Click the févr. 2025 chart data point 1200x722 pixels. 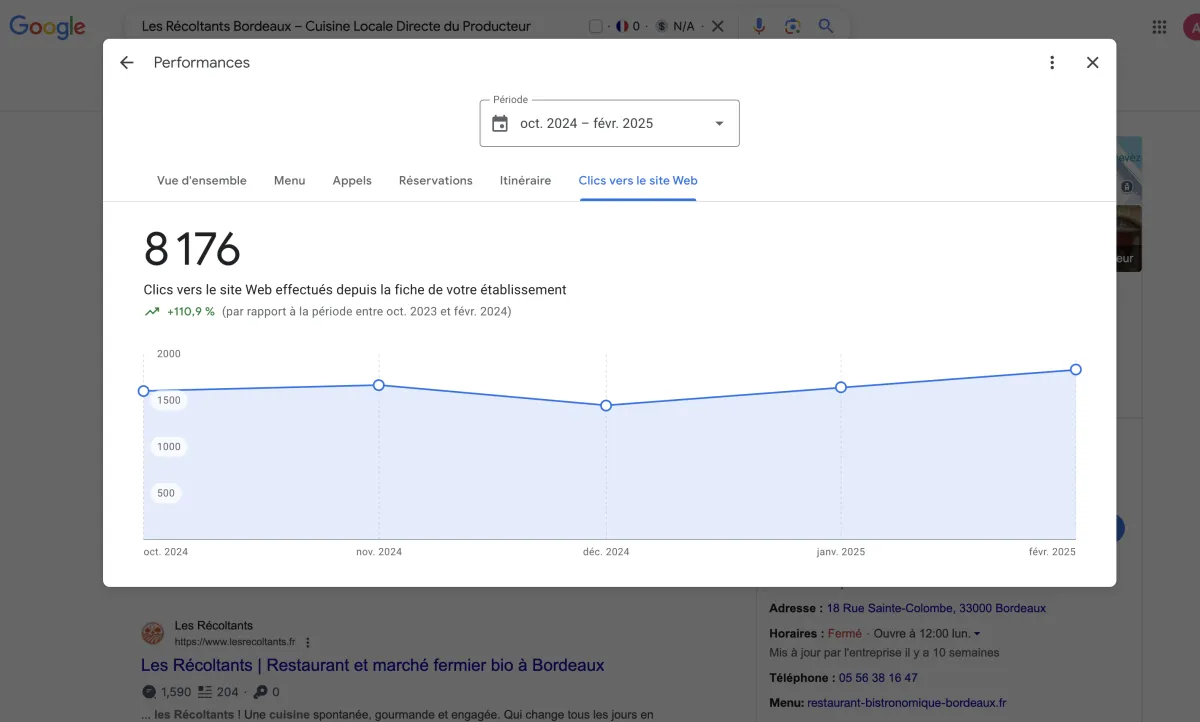1076,369
